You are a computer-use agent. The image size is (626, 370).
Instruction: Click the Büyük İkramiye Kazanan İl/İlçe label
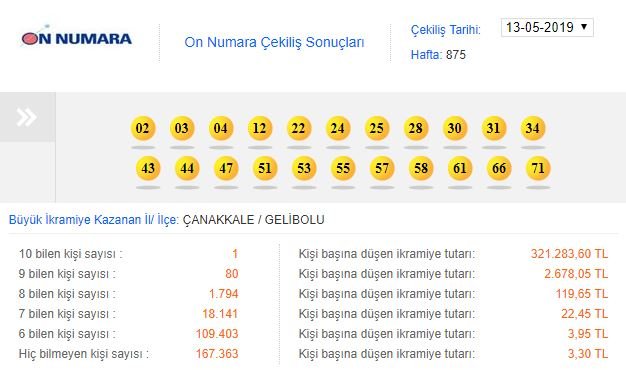coord(94,220)
